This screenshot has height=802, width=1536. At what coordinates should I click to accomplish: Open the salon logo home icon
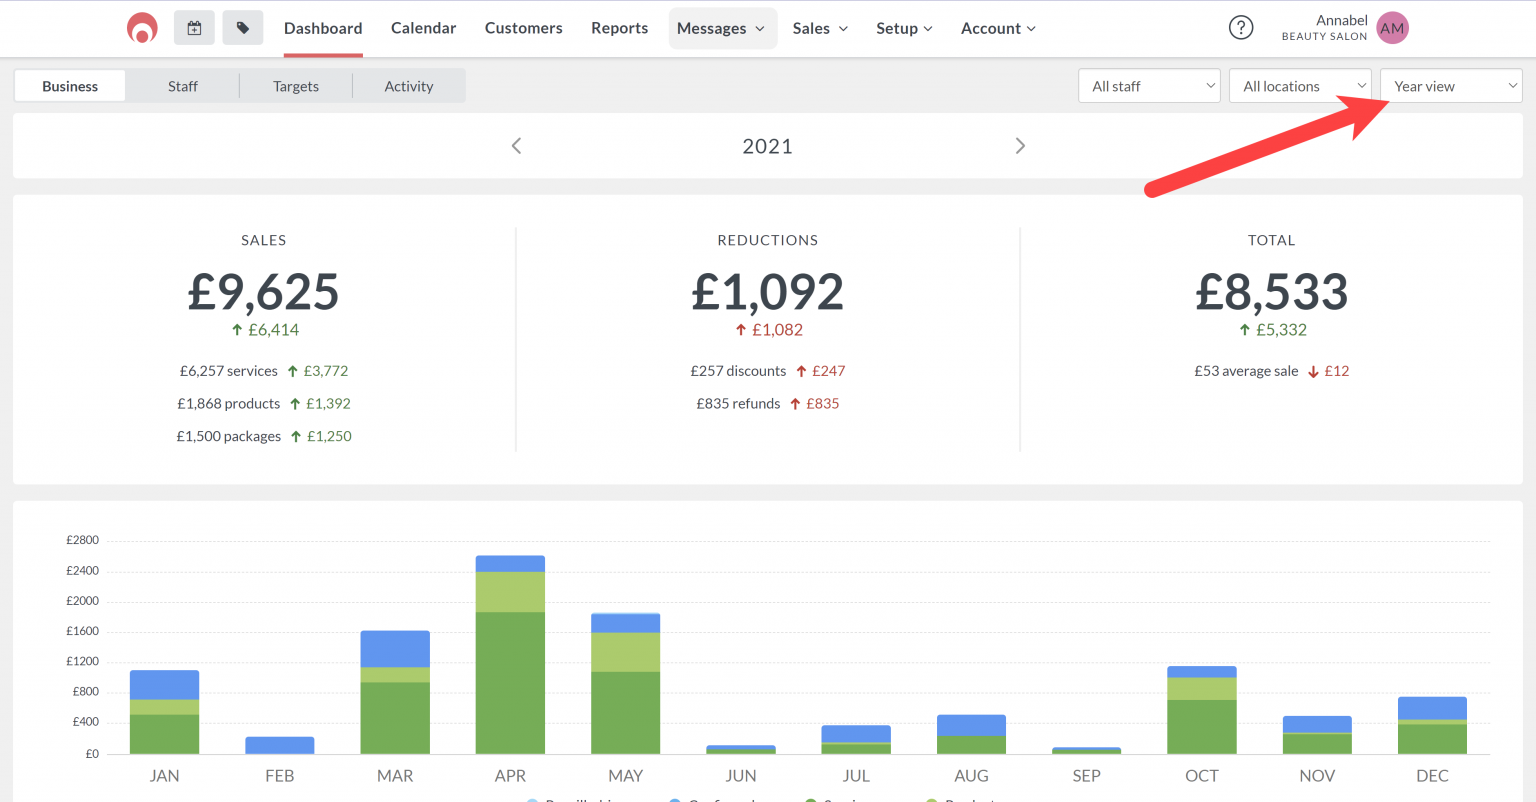(x=142, y=28)
